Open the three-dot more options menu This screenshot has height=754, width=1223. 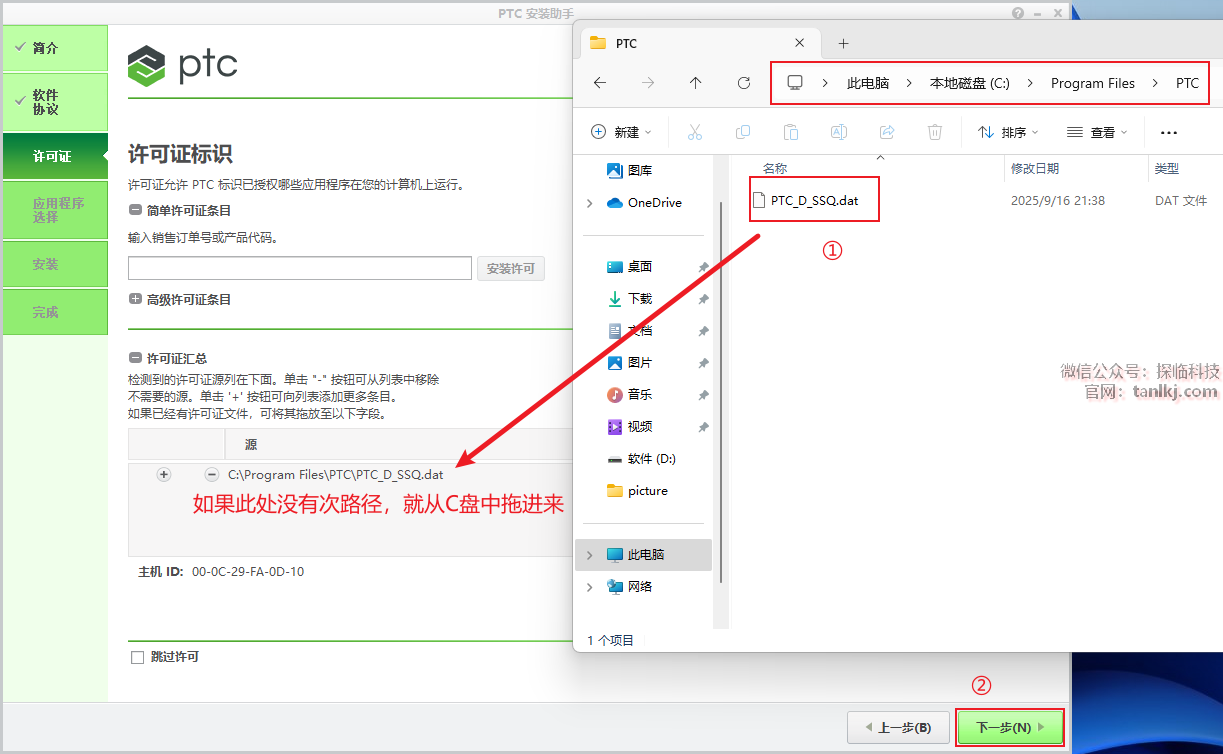(1168, 132)
